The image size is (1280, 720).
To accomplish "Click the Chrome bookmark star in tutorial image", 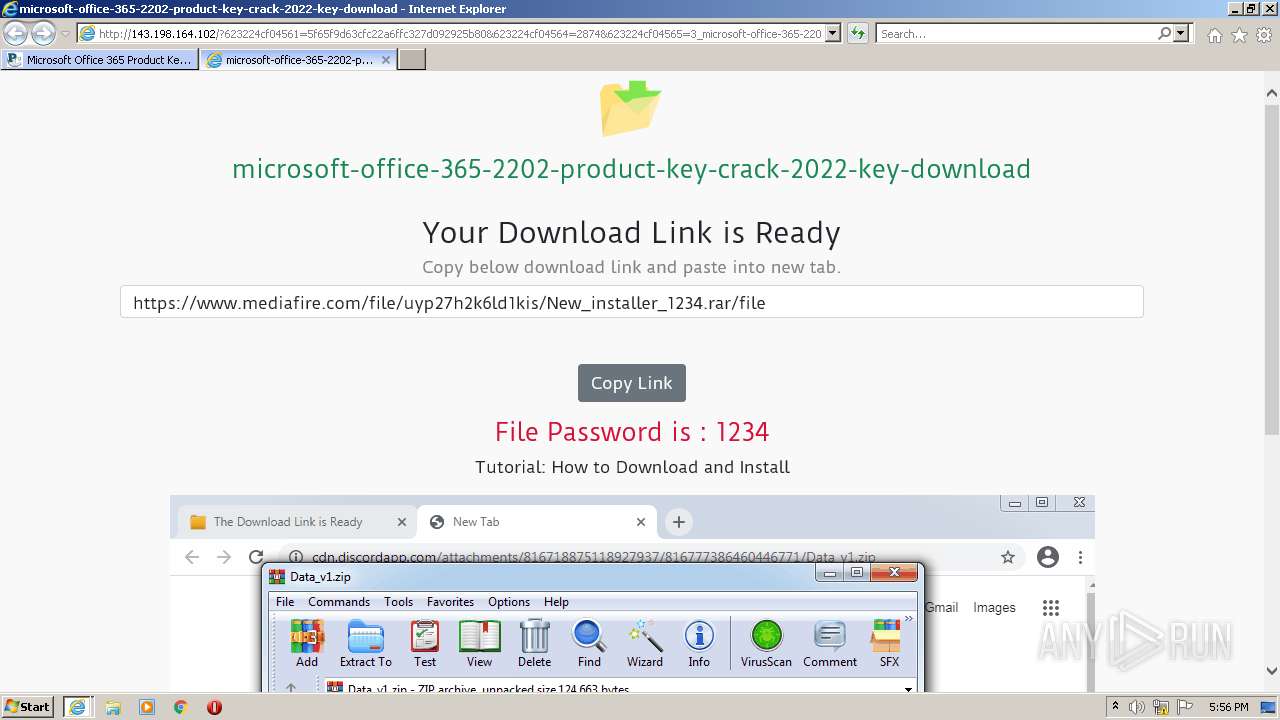I will point(1008,557).
